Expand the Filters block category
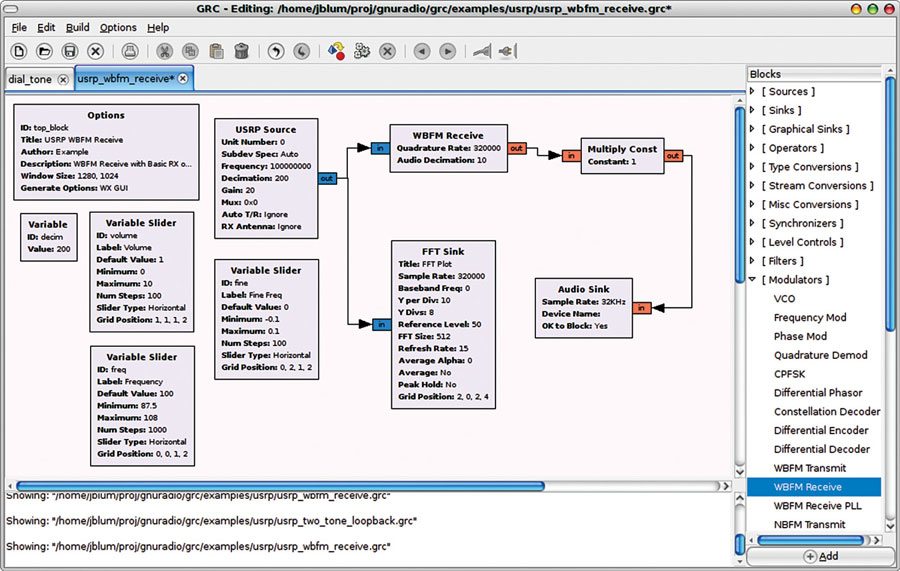The image size is (900, 571). click(753, 261)
